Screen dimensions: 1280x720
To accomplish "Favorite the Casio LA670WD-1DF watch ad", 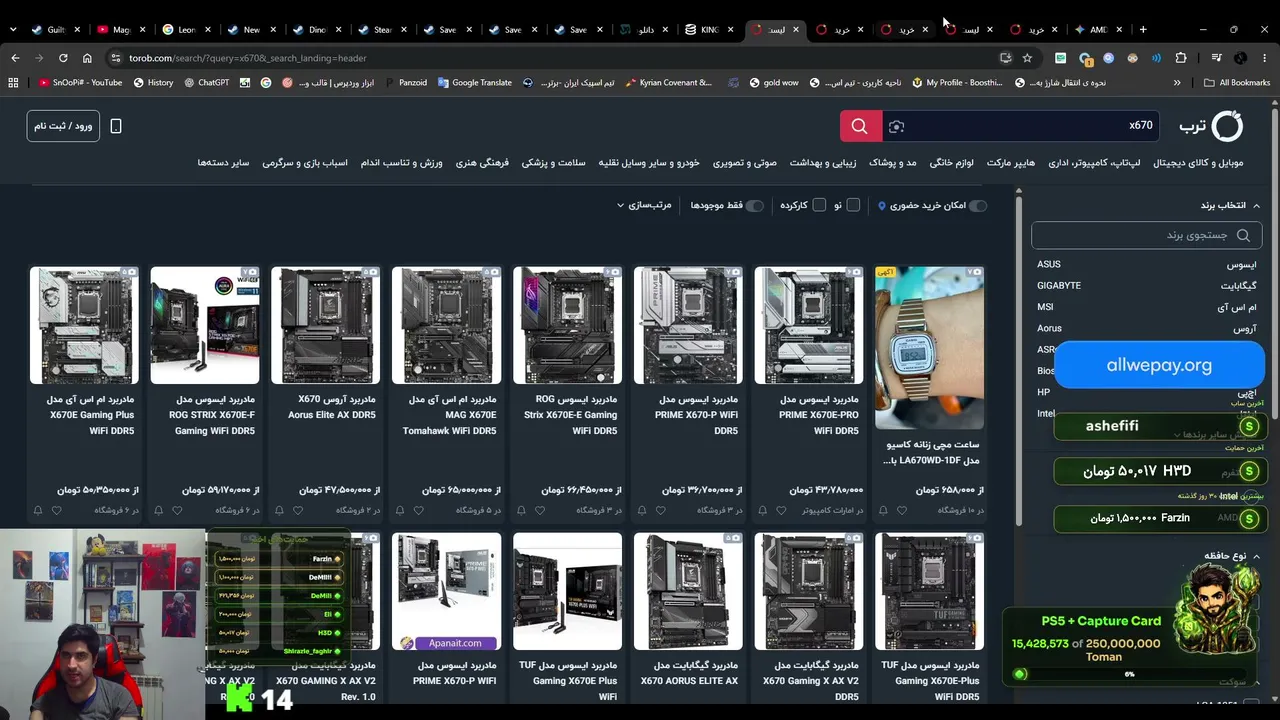I will click(902, 510).
